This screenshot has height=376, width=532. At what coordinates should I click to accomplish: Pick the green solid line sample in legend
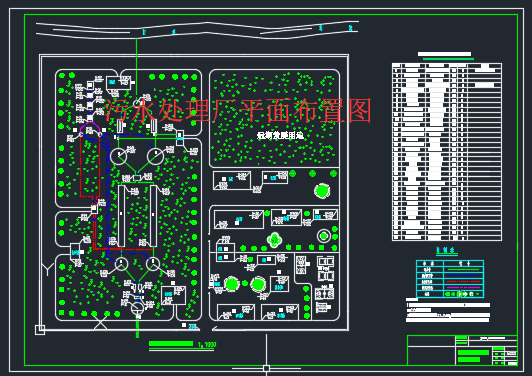(463, 269)
